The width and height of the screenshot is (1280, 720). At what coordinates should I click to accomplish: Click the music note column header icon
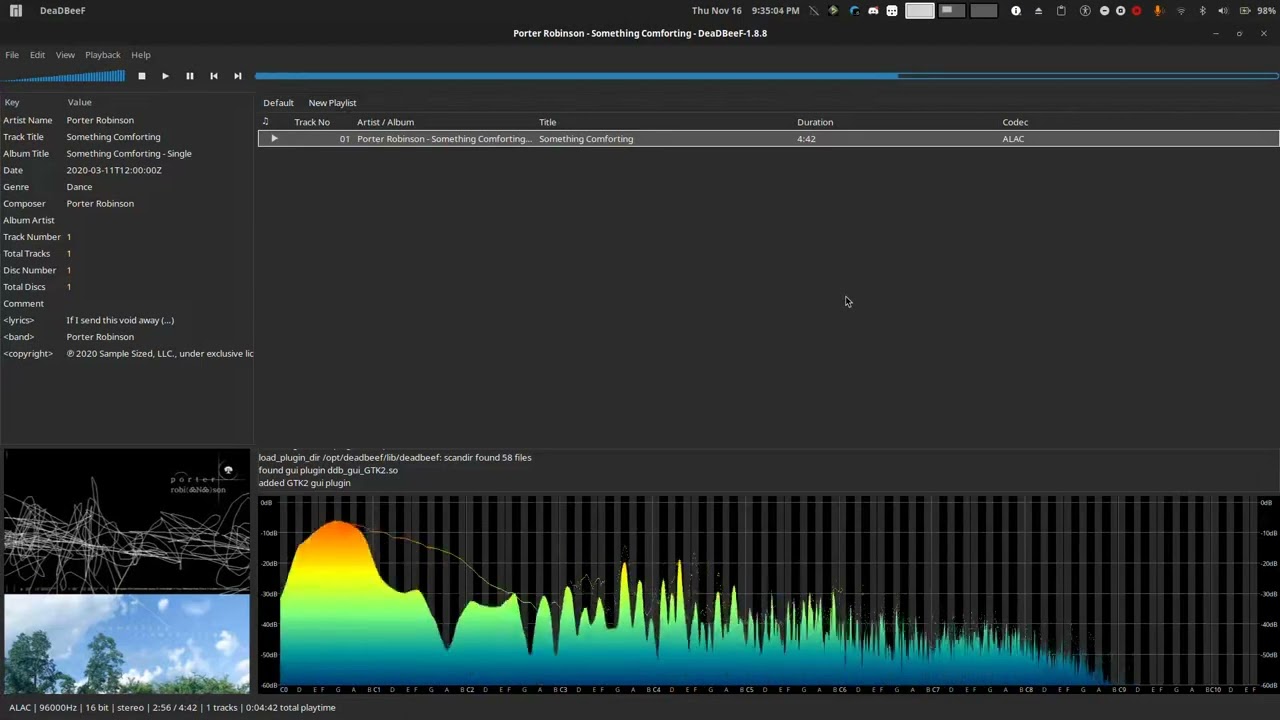click(x=265, y=122)
